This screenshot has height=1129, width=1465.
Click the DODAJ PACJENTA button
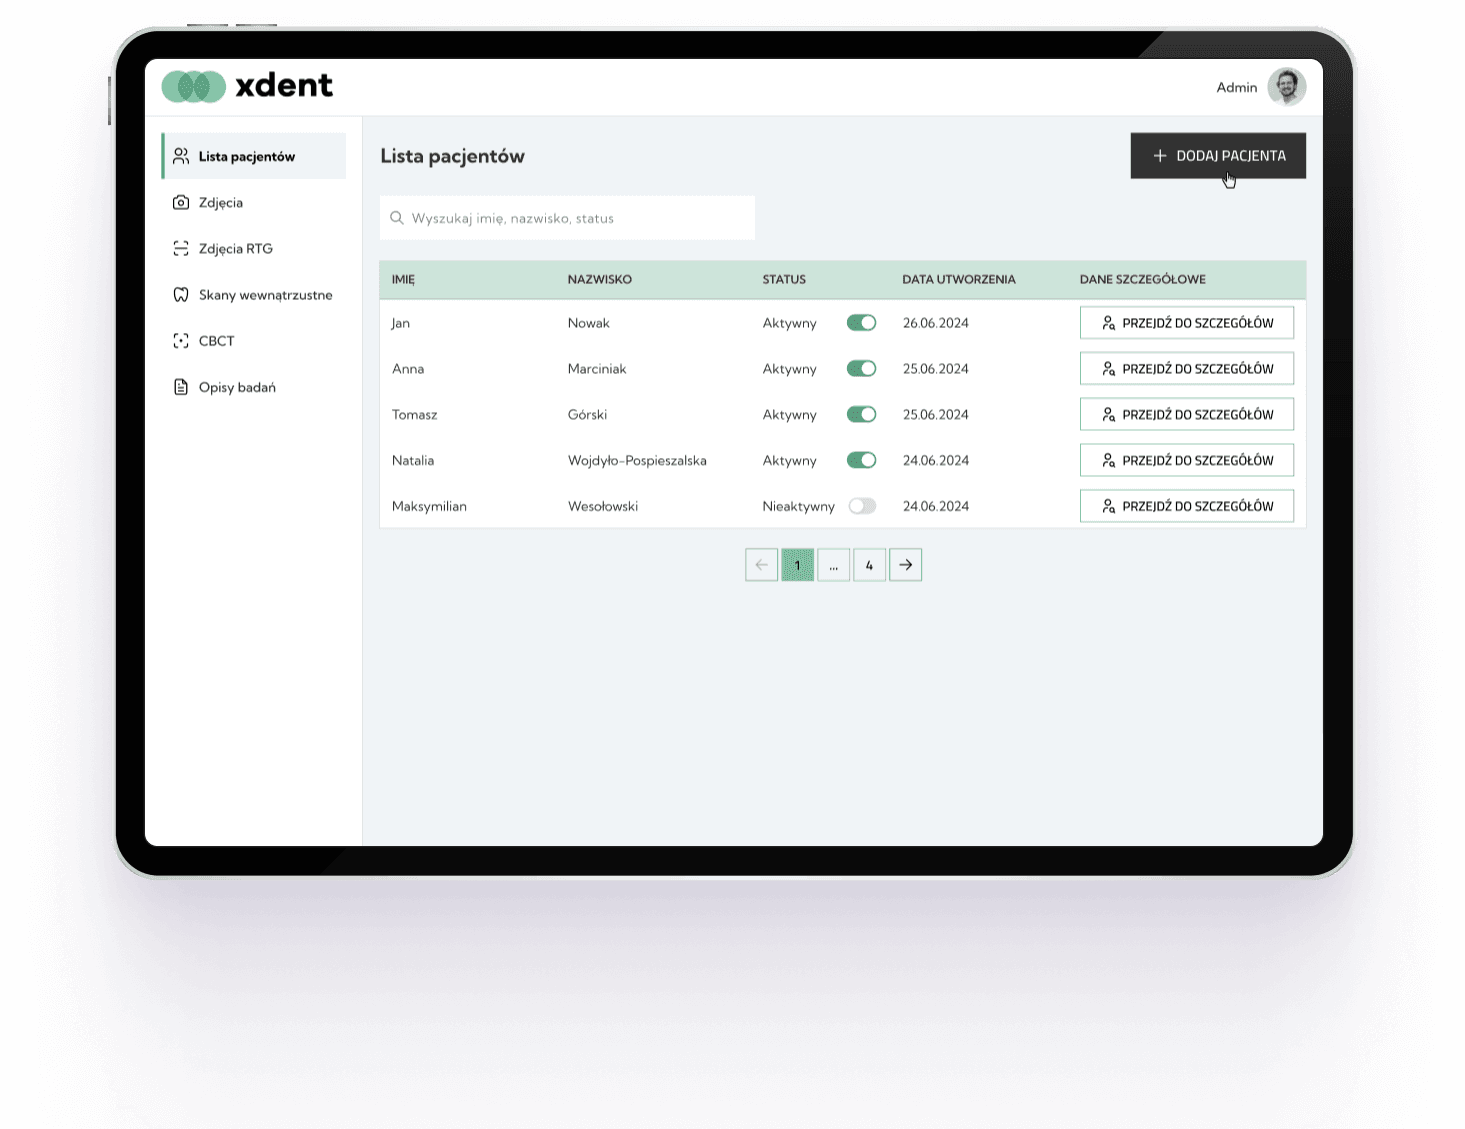point(1218,156)
